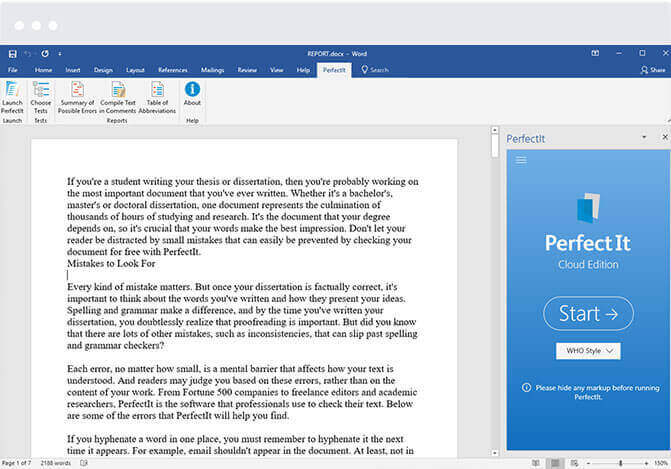The width and height of the screenshot is (671, 469).
Task: Generate Table of Abbreviations
Action: (x=157, y=98)
